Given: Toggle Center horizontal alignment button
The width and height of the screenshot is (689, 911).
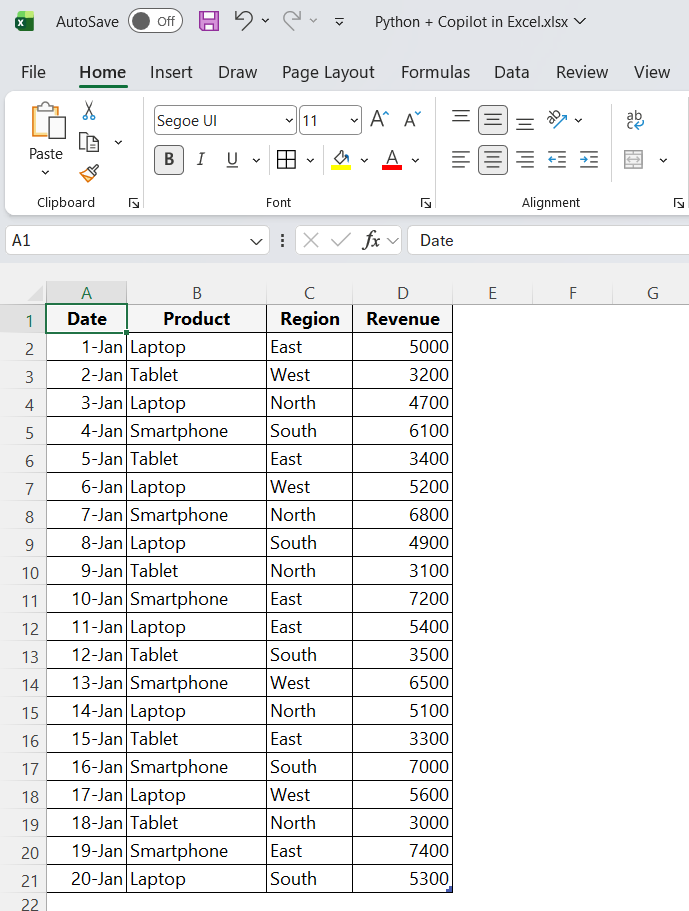Looking at the screenshot, I should (493, 159).
